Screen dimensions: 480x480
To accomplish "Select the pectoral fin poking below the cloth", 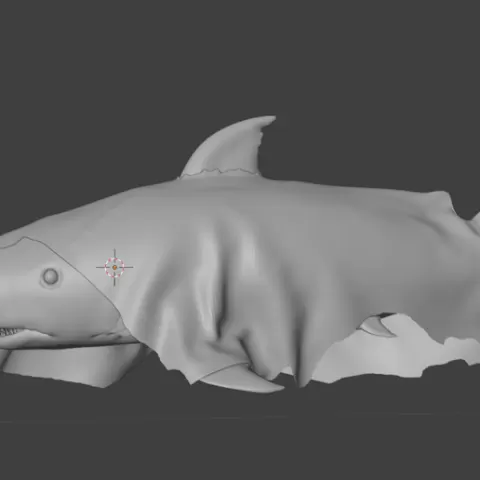I will coord(242,378).
